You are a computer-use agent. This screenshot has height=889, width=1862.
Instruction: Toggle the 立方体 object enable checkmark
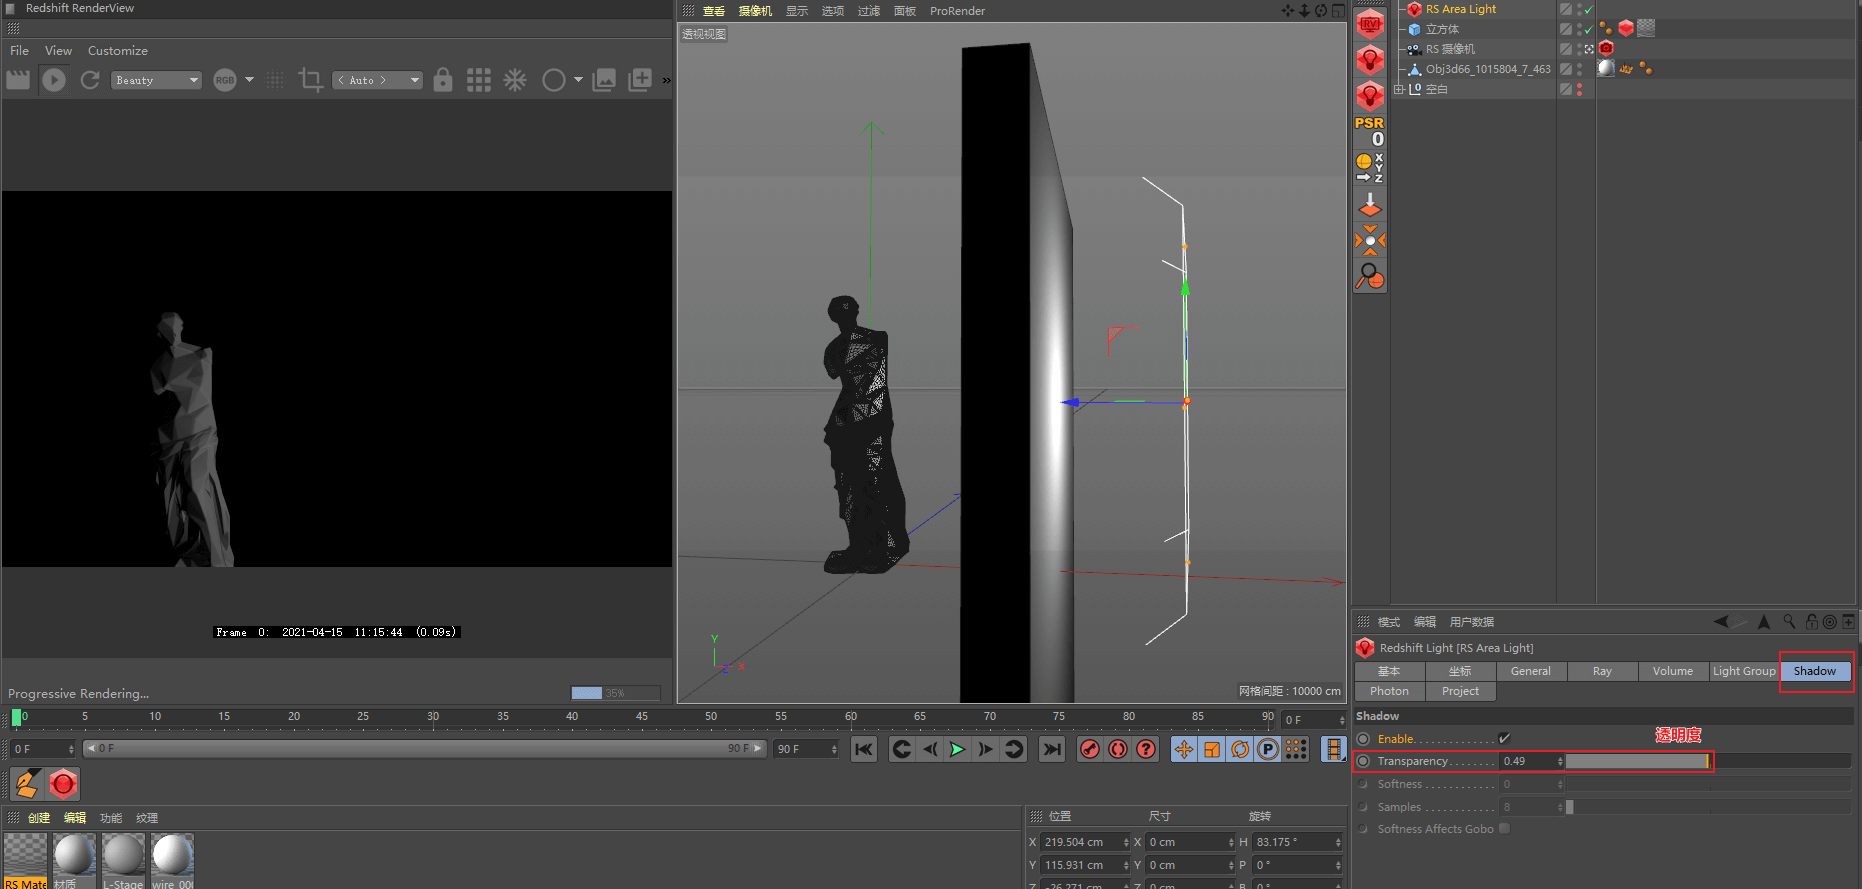tap(1589, 29)
